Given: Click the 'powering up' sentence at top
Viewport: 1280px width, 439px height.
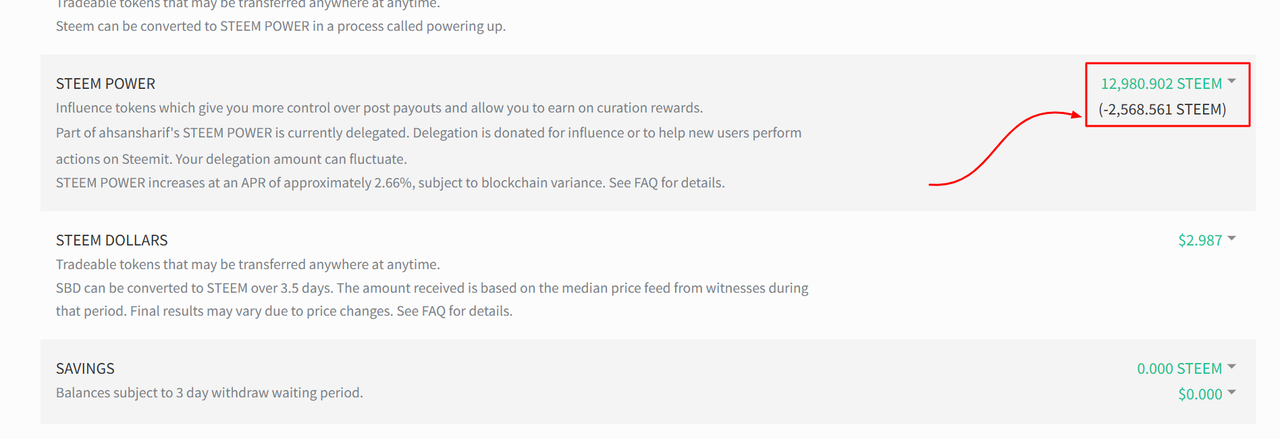Looking at the screenshot, I should [x=280, y=26].
